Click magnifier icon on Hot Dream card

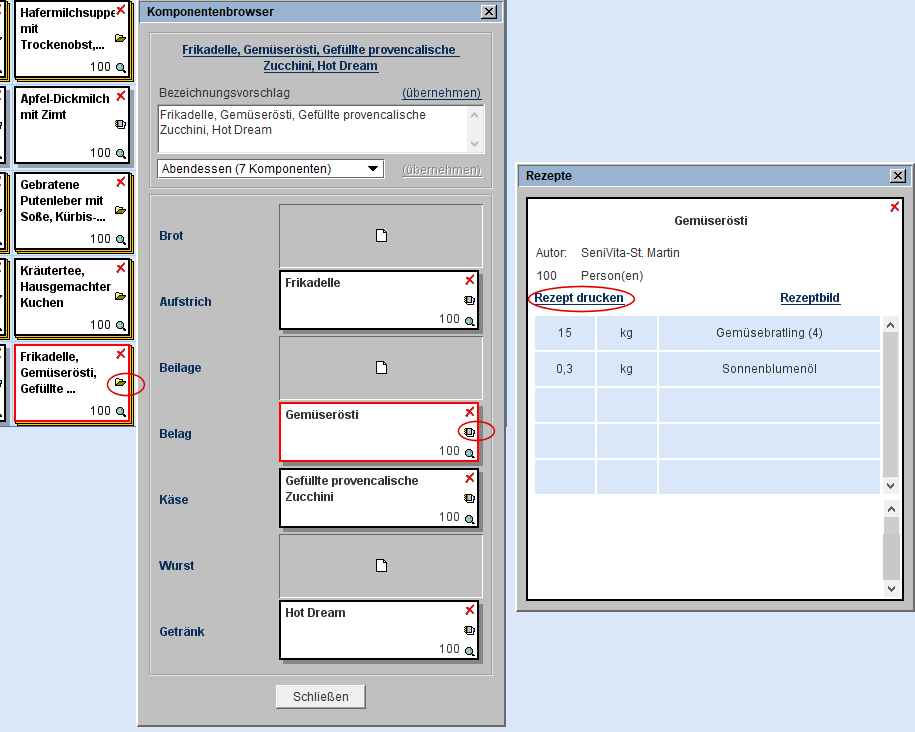[469, 650]
